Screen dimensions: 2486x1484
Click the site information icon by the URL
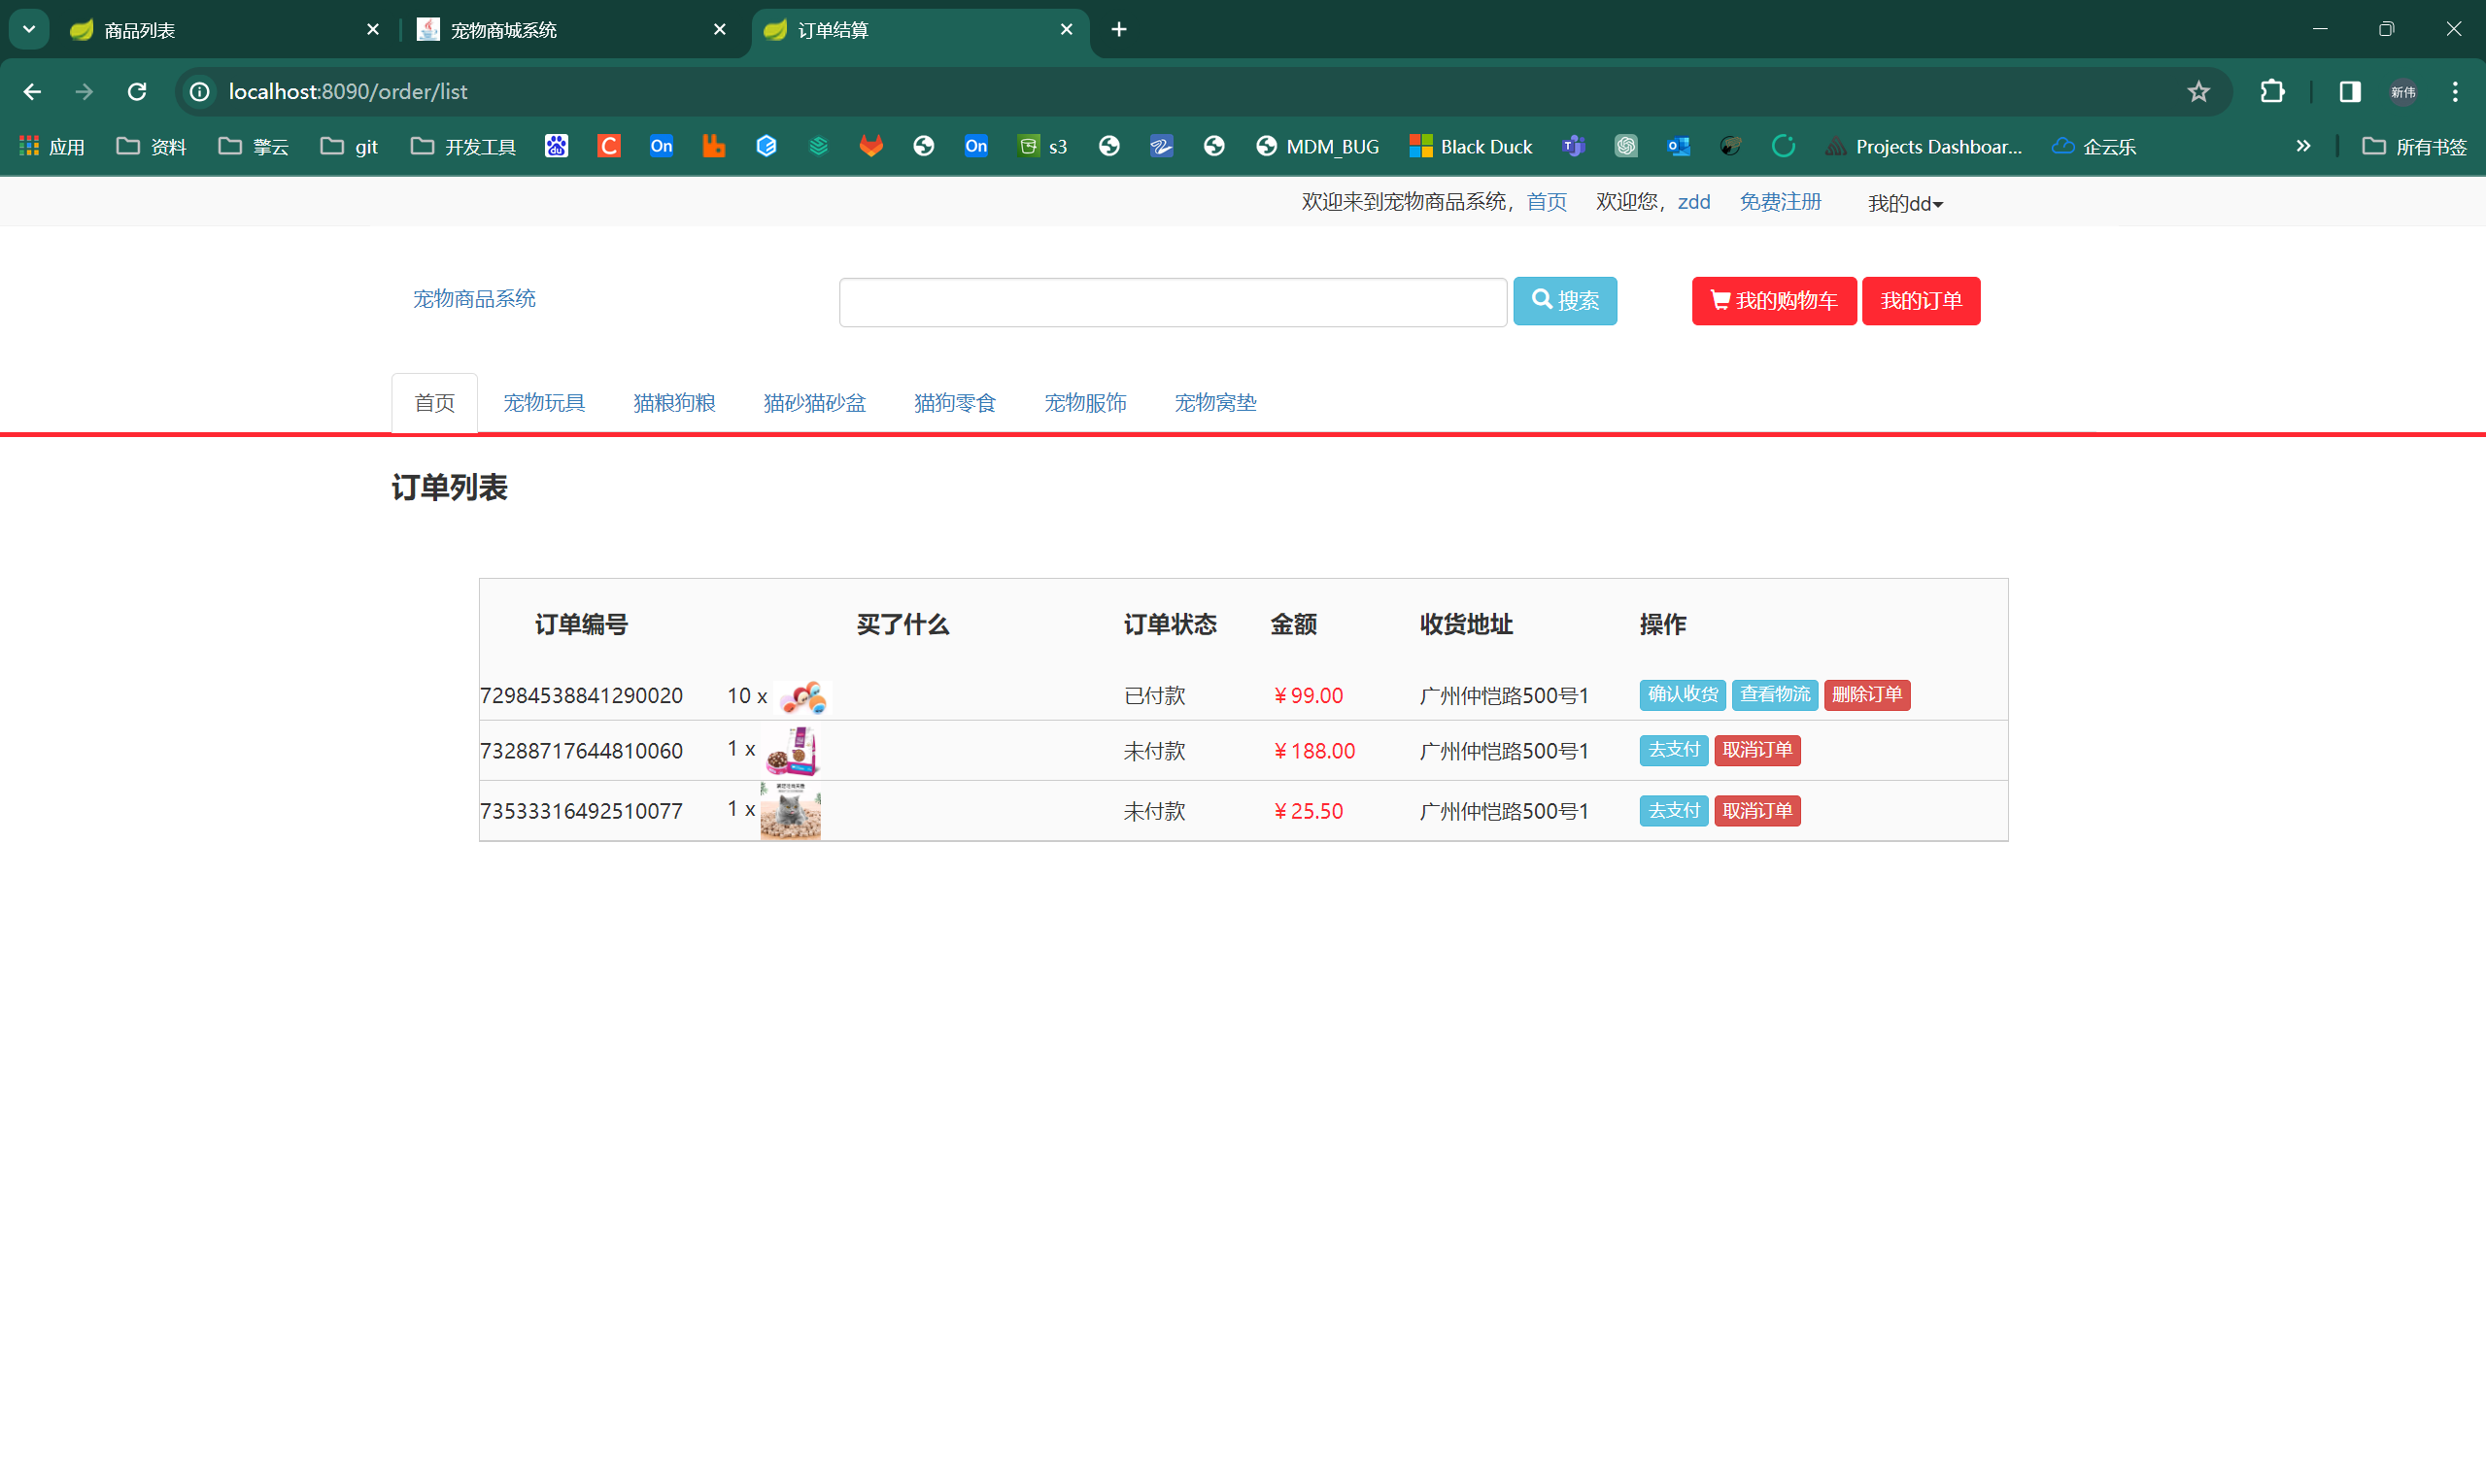pos(200,92)
